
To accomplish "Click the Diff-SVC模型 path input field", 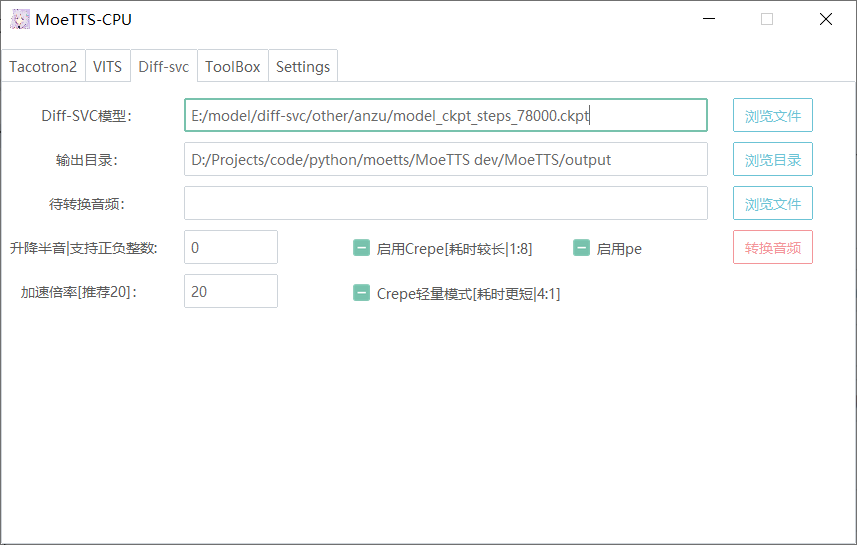I will pyautogui.click(x=446, y=115).
